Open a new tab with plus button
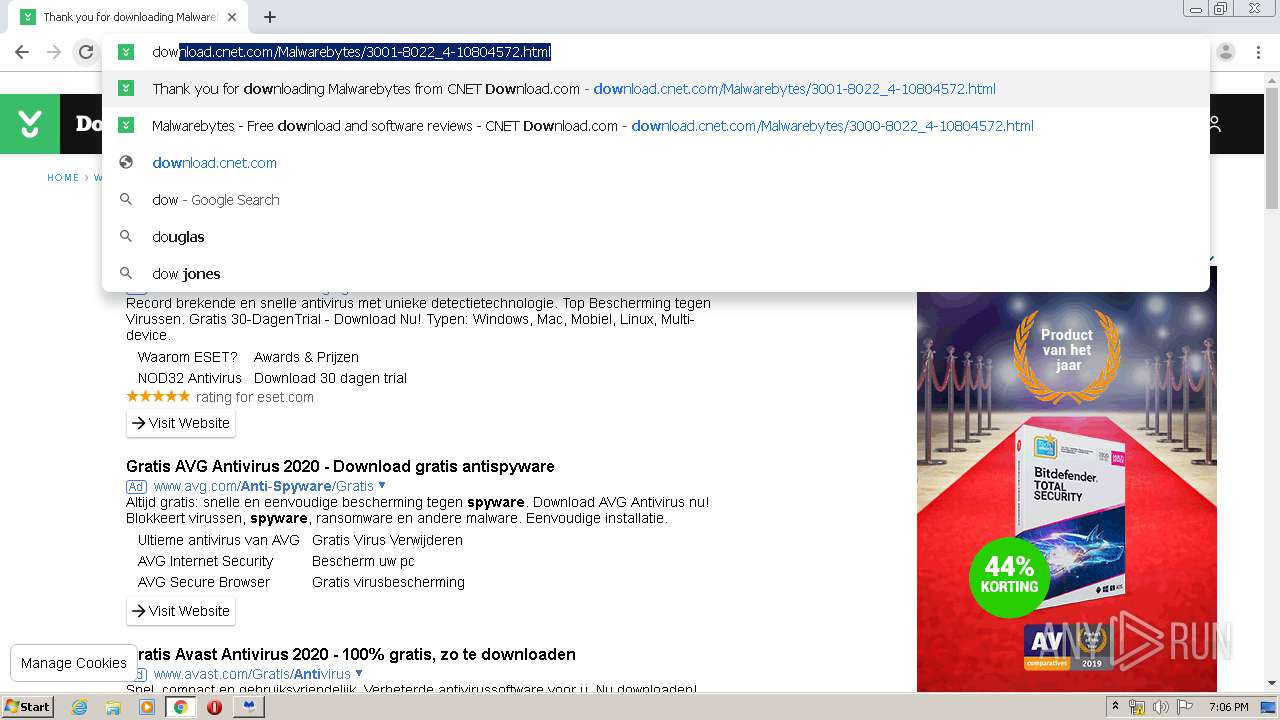 click(x=270, y=17)
